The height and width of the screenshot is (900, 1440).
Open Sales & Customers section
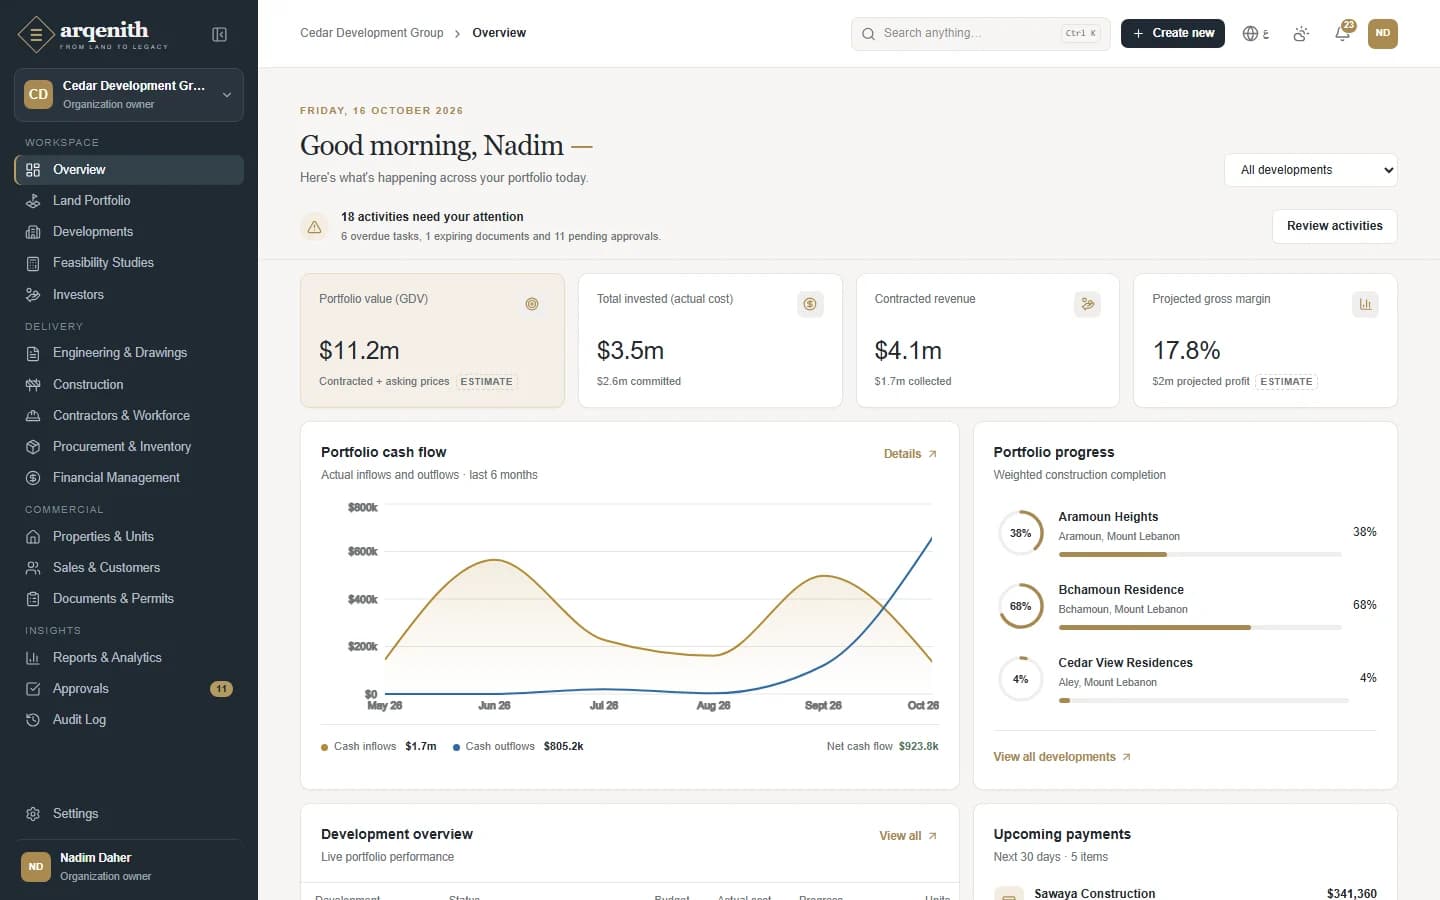click(129, 568)
